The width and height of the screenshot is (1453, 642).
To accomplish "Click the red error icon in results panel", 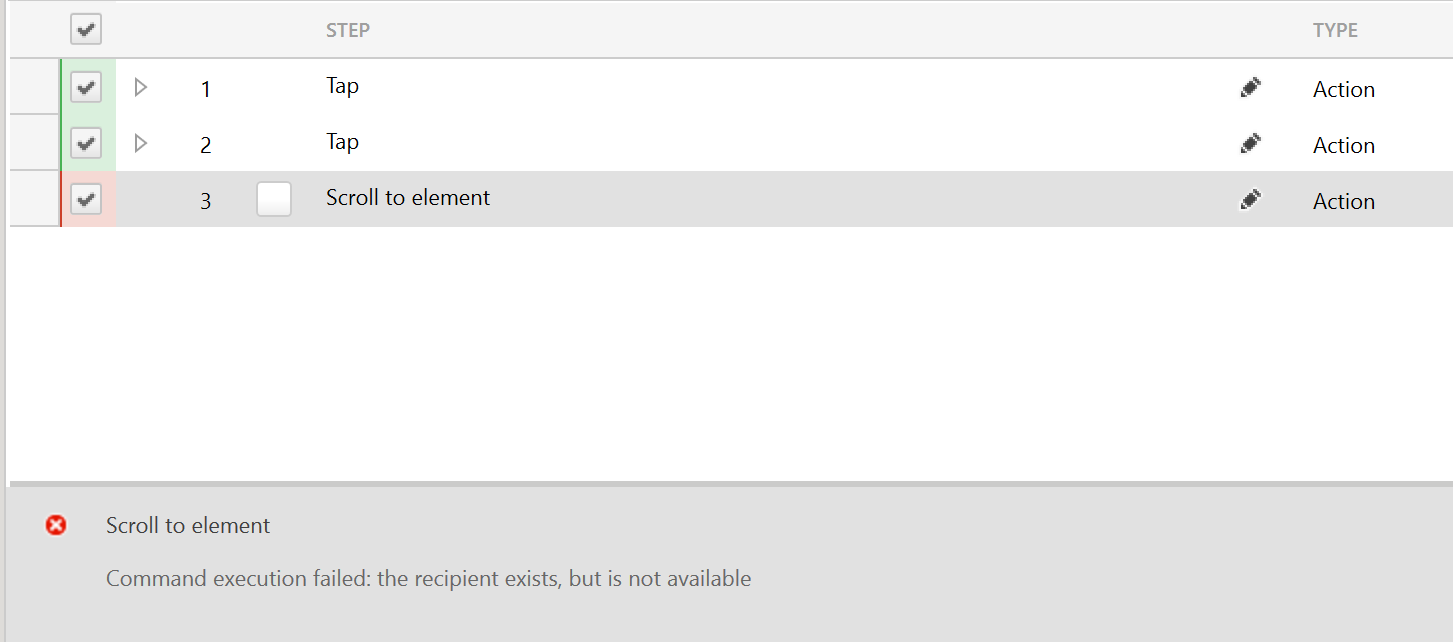I will click(56, 525).
